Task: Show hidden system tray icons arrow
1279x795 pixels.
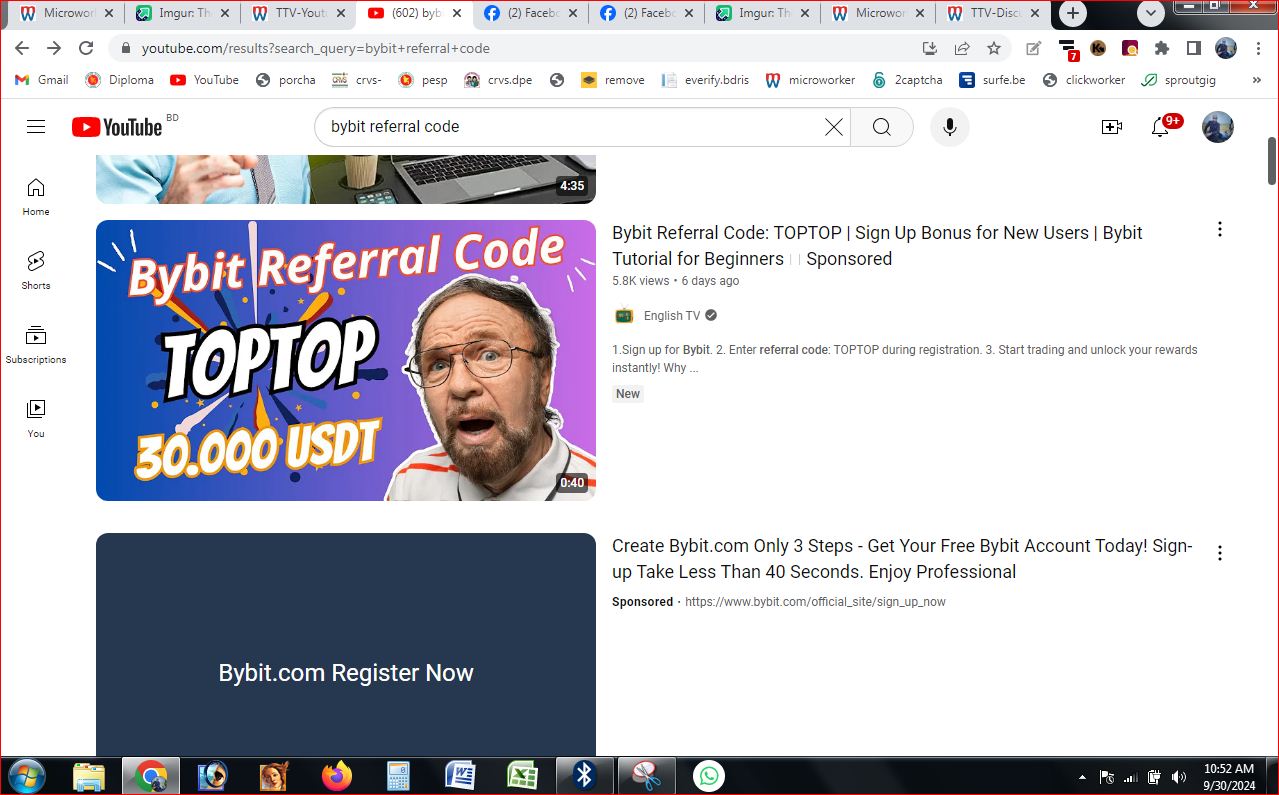Action: tap(1082, 777)
